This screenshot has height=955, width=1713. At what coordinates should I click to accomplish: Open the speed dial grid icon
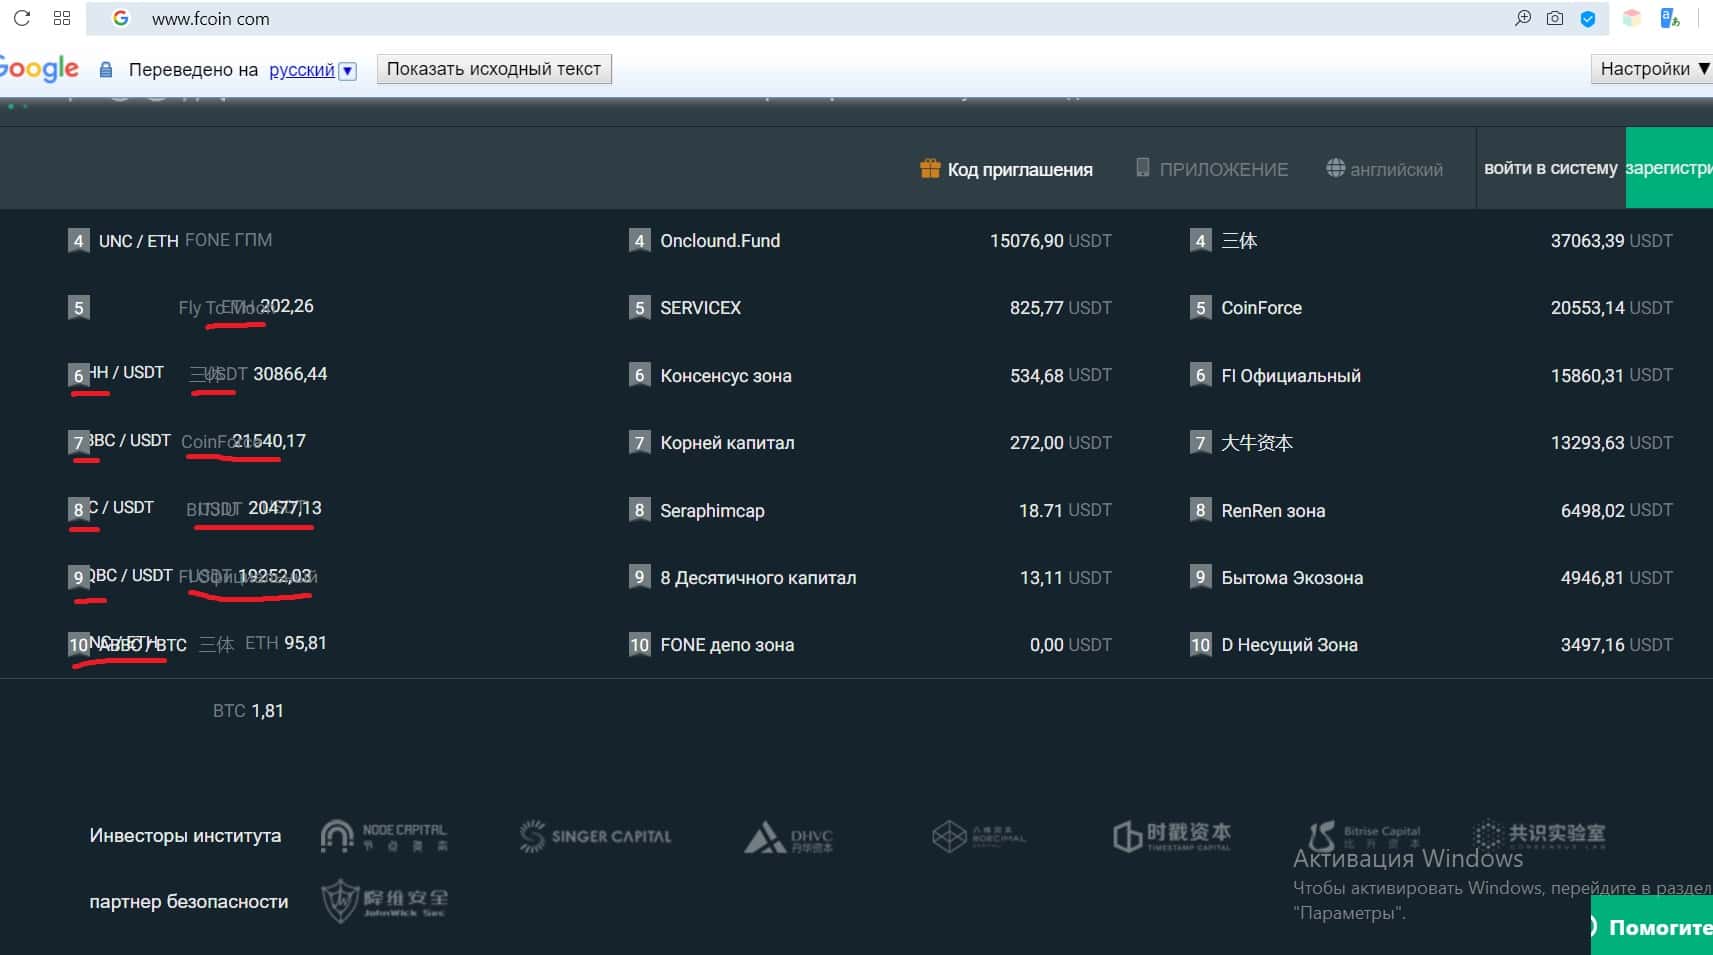click(x=62, y=18)
